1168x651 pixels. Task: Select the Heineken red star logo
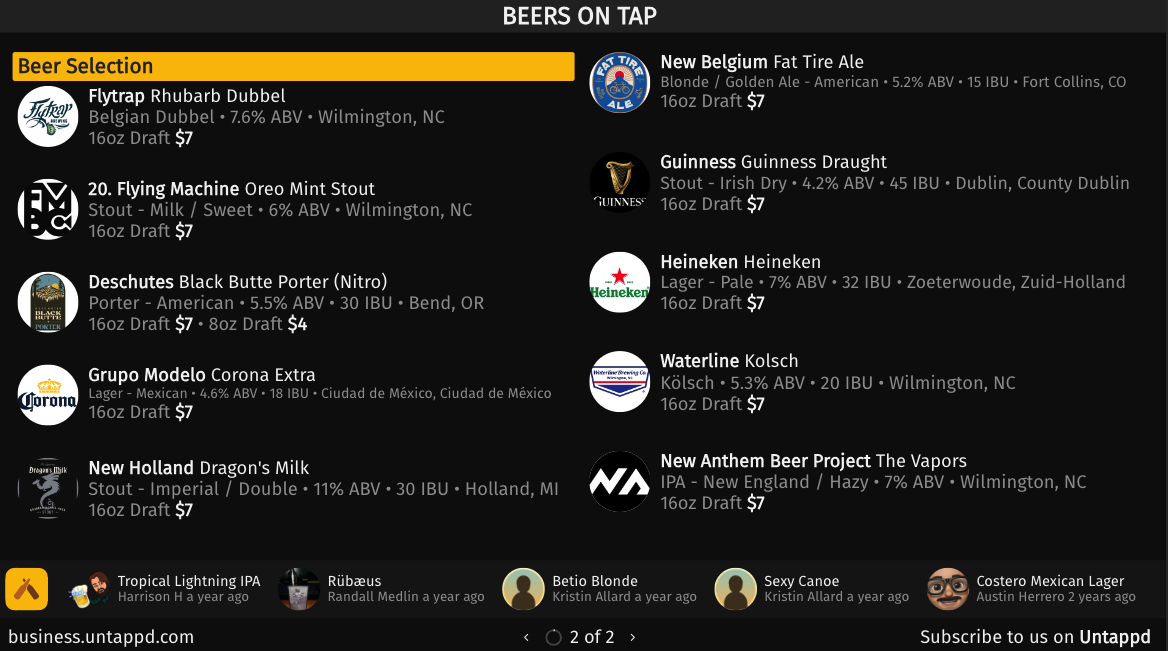pos(620,282)
